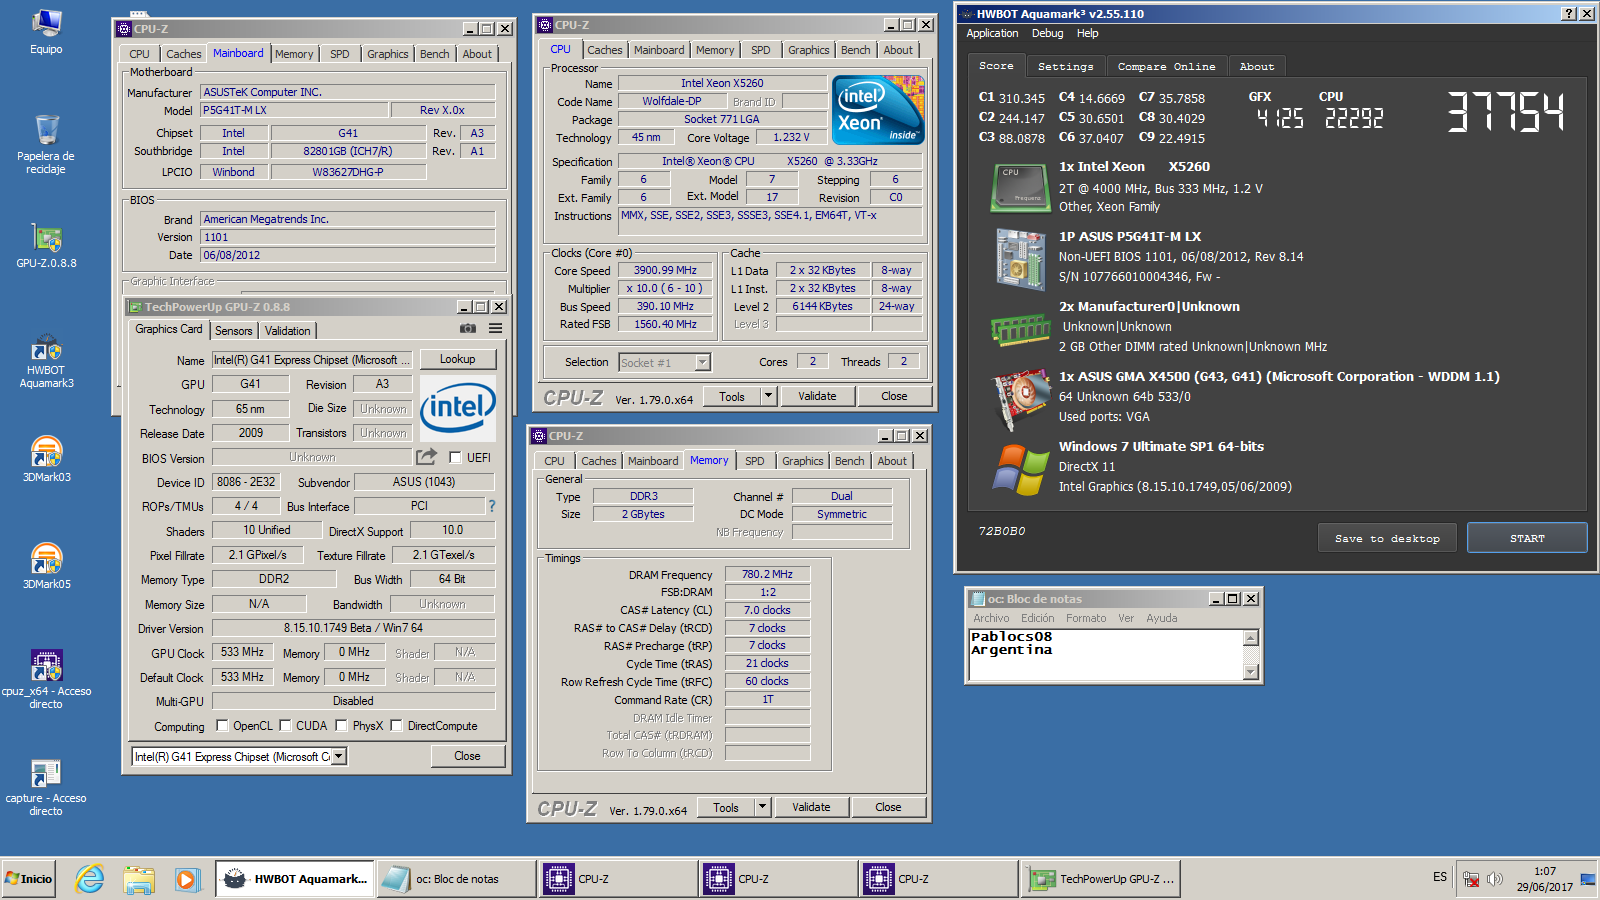Switch to Mainboard tab in CPU-Z CPU window

(659, 50)
